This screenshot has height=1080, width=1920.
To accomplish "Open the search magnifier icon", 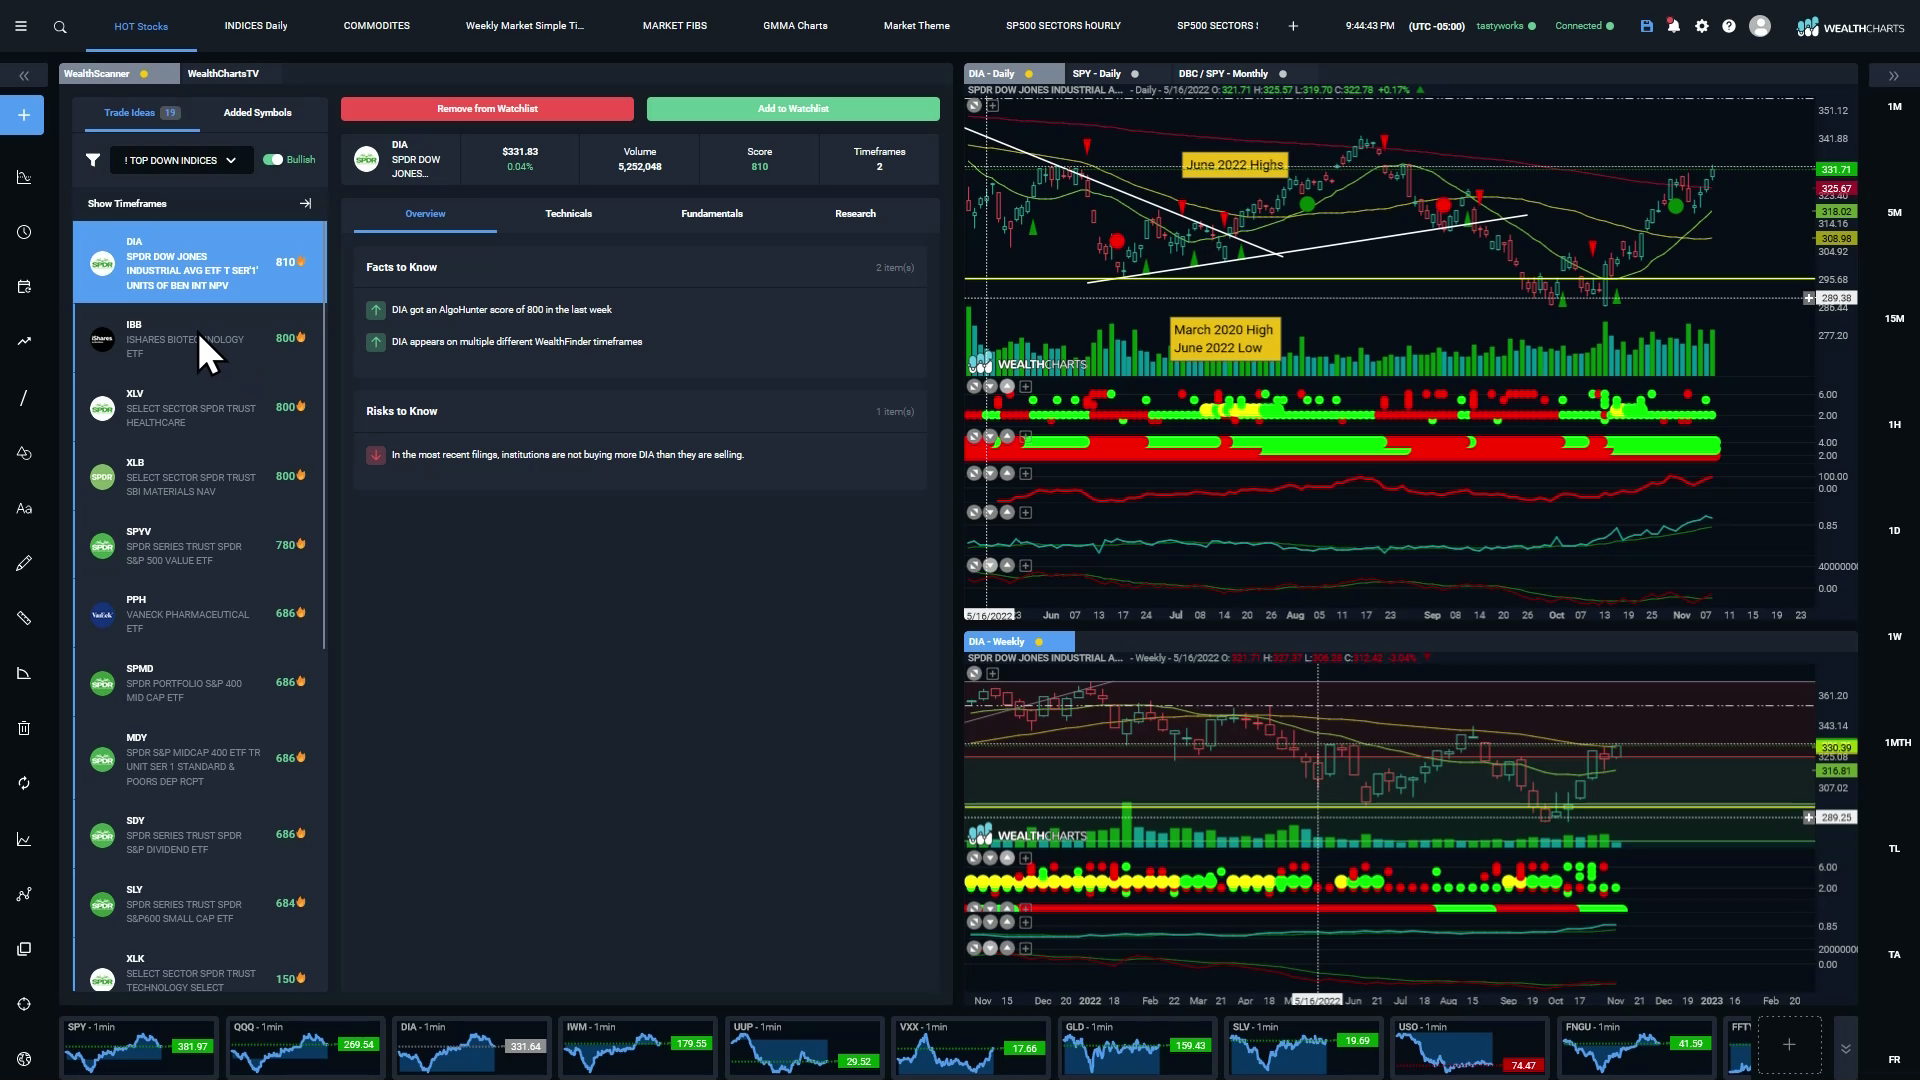I will (60, 27).
